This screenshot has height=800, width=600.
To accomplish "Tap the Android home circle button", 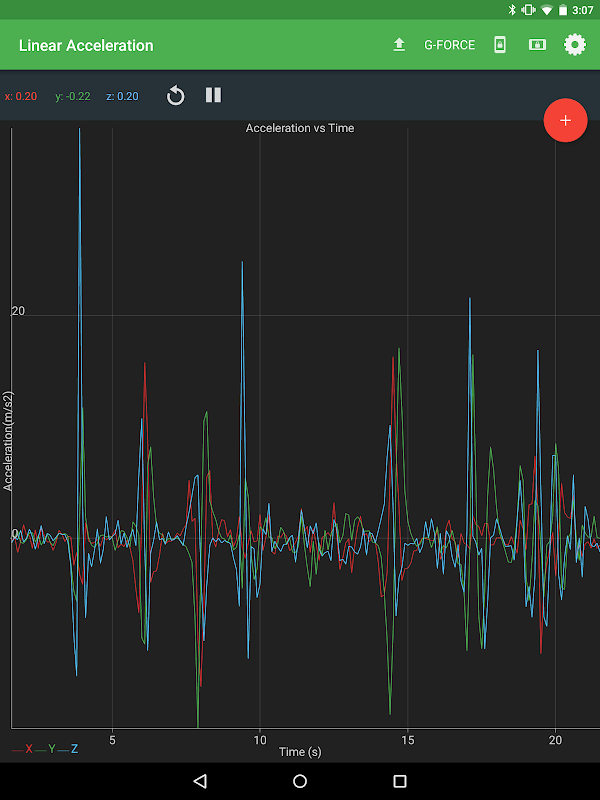I will point(300,781).
